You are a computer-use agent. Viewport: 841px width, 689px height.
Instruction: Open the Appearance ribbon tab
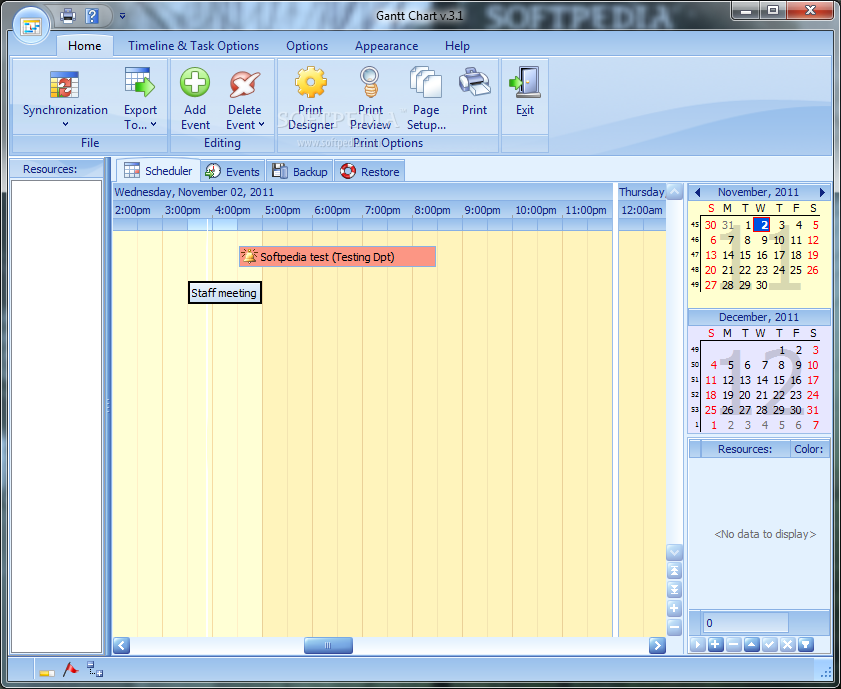click(387, 46)
